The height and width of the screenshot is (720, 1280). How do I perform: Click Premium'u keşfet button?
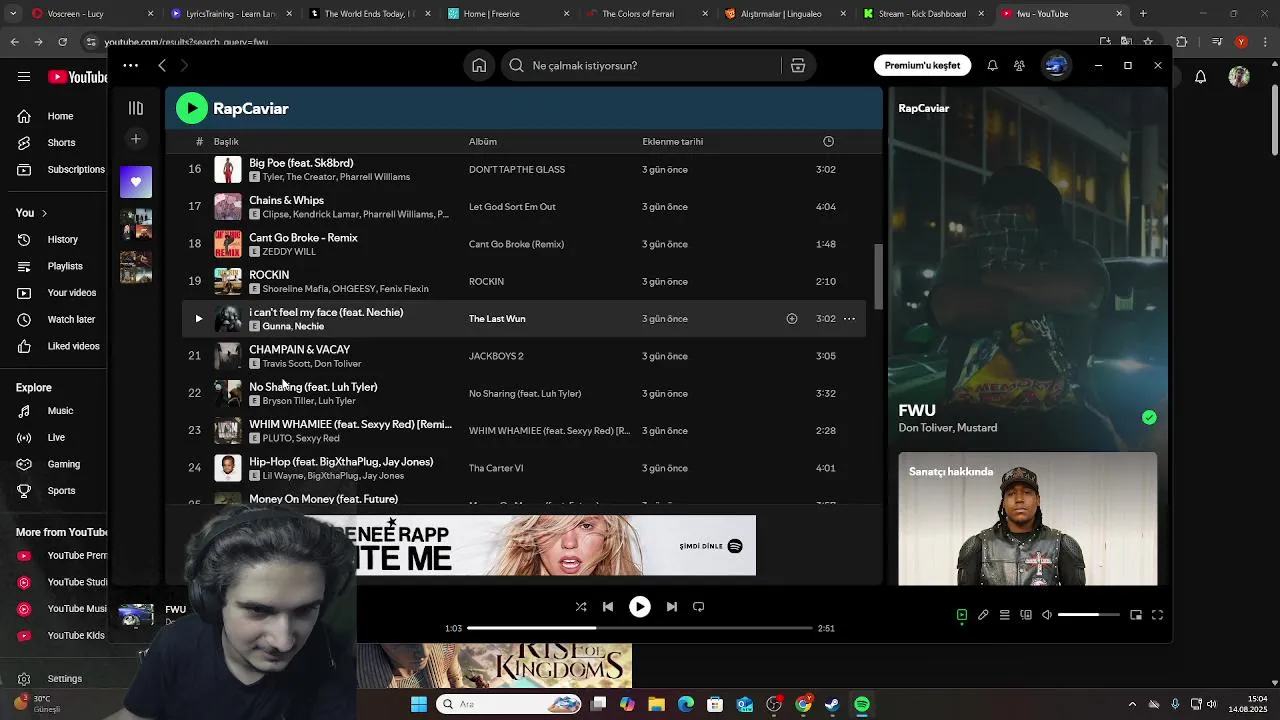tap(922, 65)
